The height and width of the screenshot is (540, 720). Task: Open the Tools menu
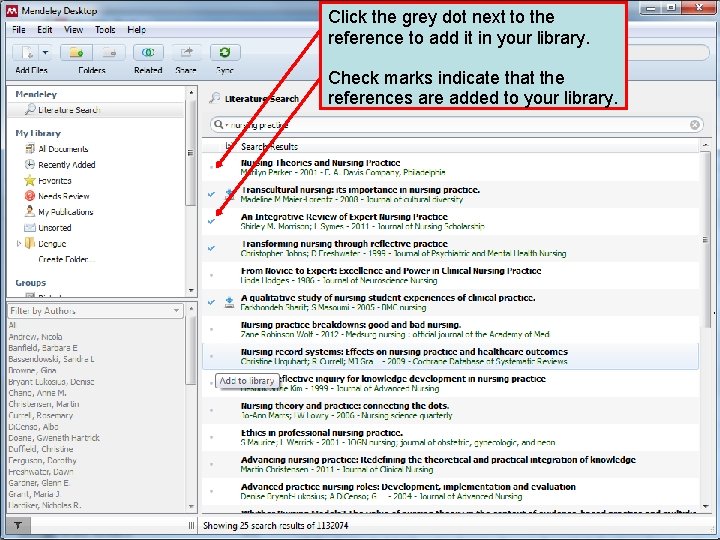pos(105,30)
